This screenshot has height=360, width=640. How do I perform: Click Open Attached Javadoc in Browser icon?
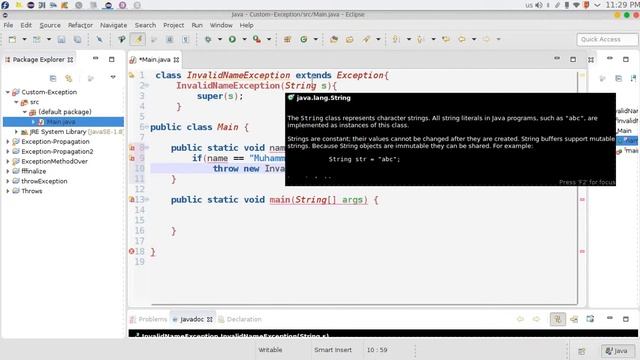[x=590, y=319]
